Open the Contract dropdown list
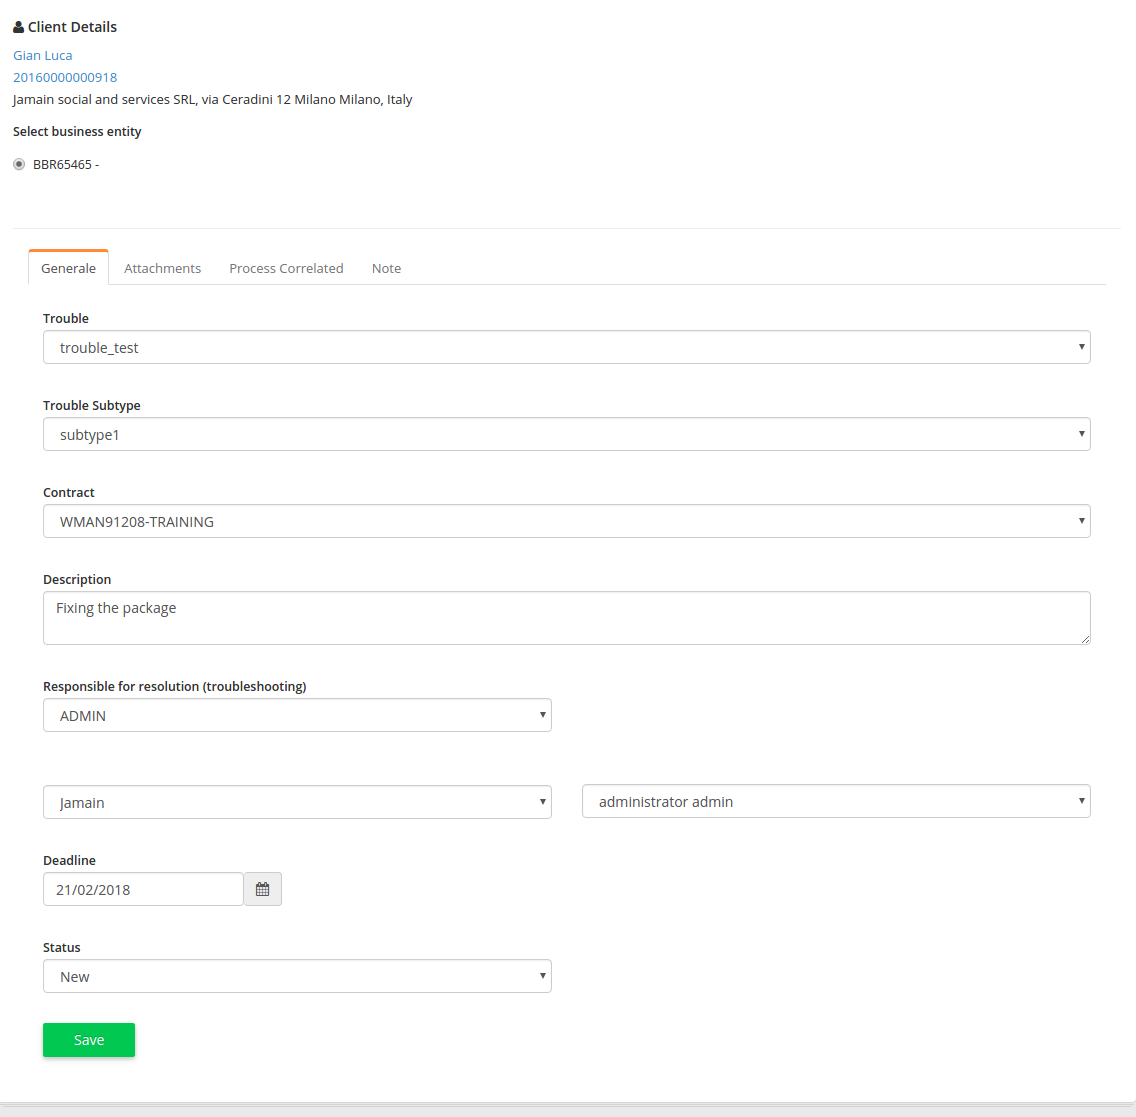1136x1117 pixels. click(566, 522)
